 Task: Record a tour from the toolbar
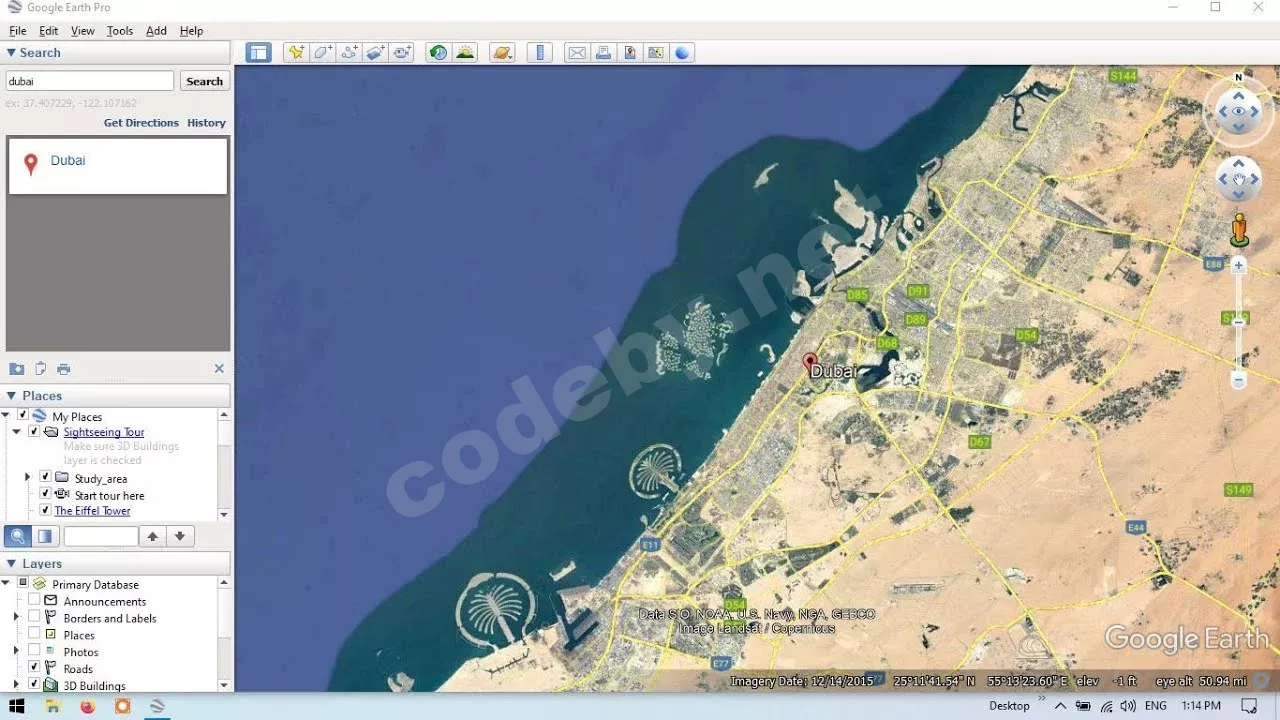(x=403, y=53)
